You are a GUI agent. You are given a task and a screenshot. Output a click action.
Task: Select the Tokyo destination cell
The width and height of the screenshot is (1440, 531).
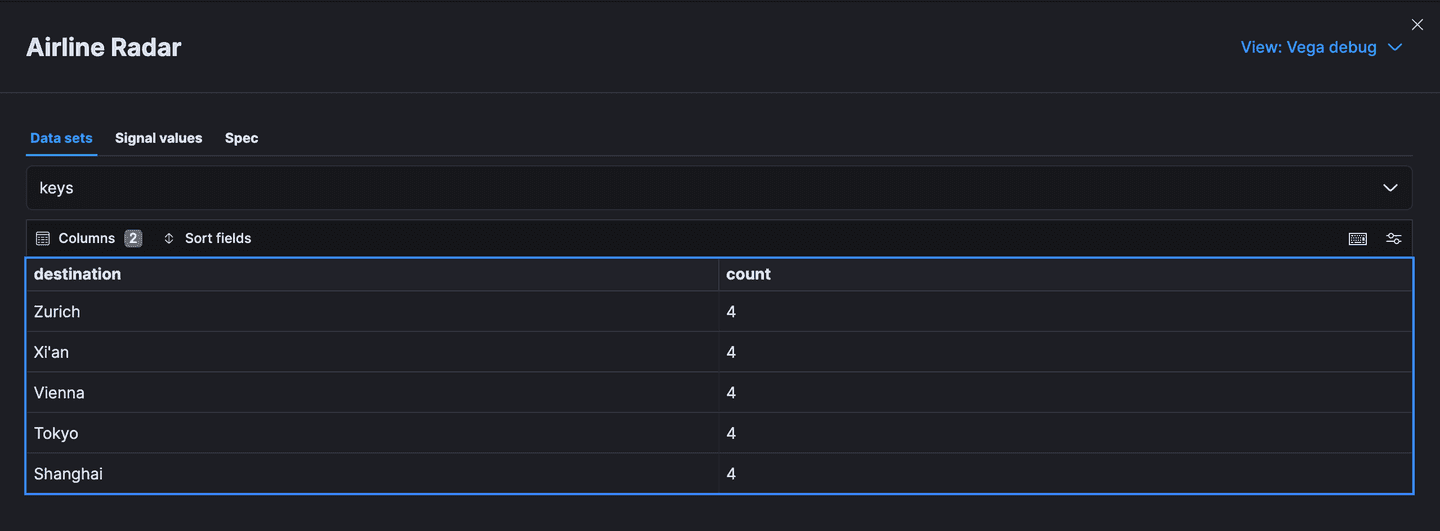pos(56,433)
